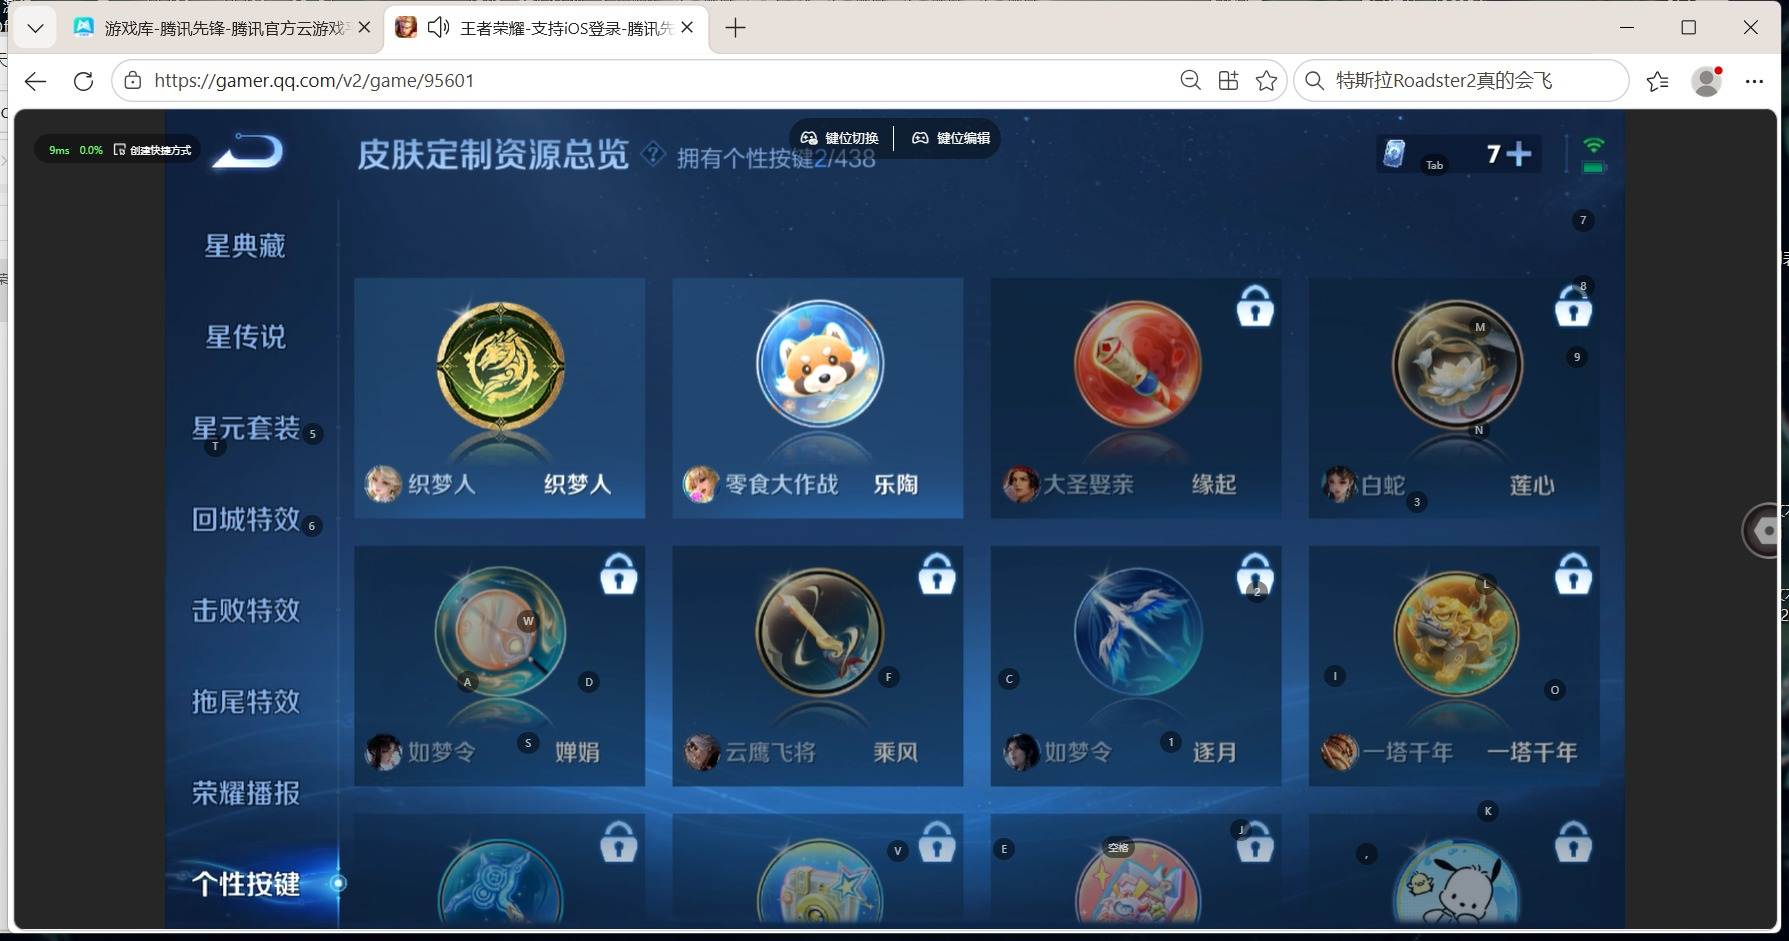This screenshot has width=1789, height=941.
Task: Click the game back arrow icon
Action: 249,151
